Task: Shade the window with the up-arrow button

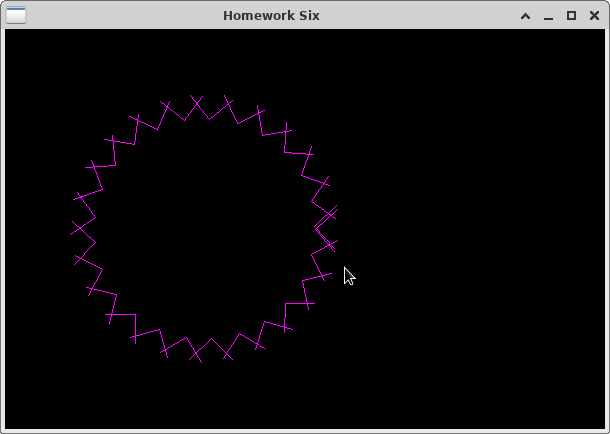Action: (525, 16)
